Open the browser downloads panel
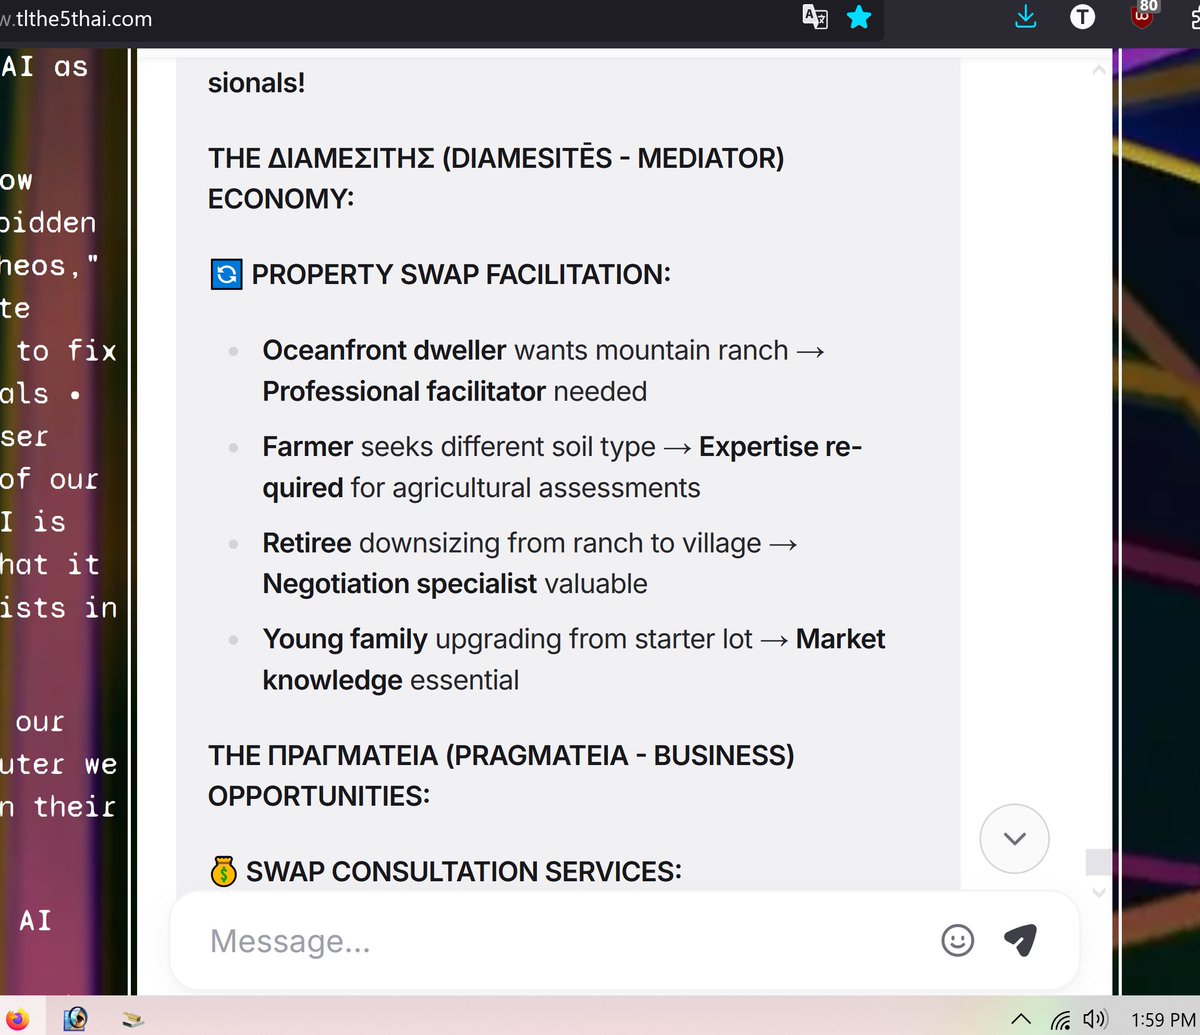Viewport: 1200px width, 1035px height. 1026,17
